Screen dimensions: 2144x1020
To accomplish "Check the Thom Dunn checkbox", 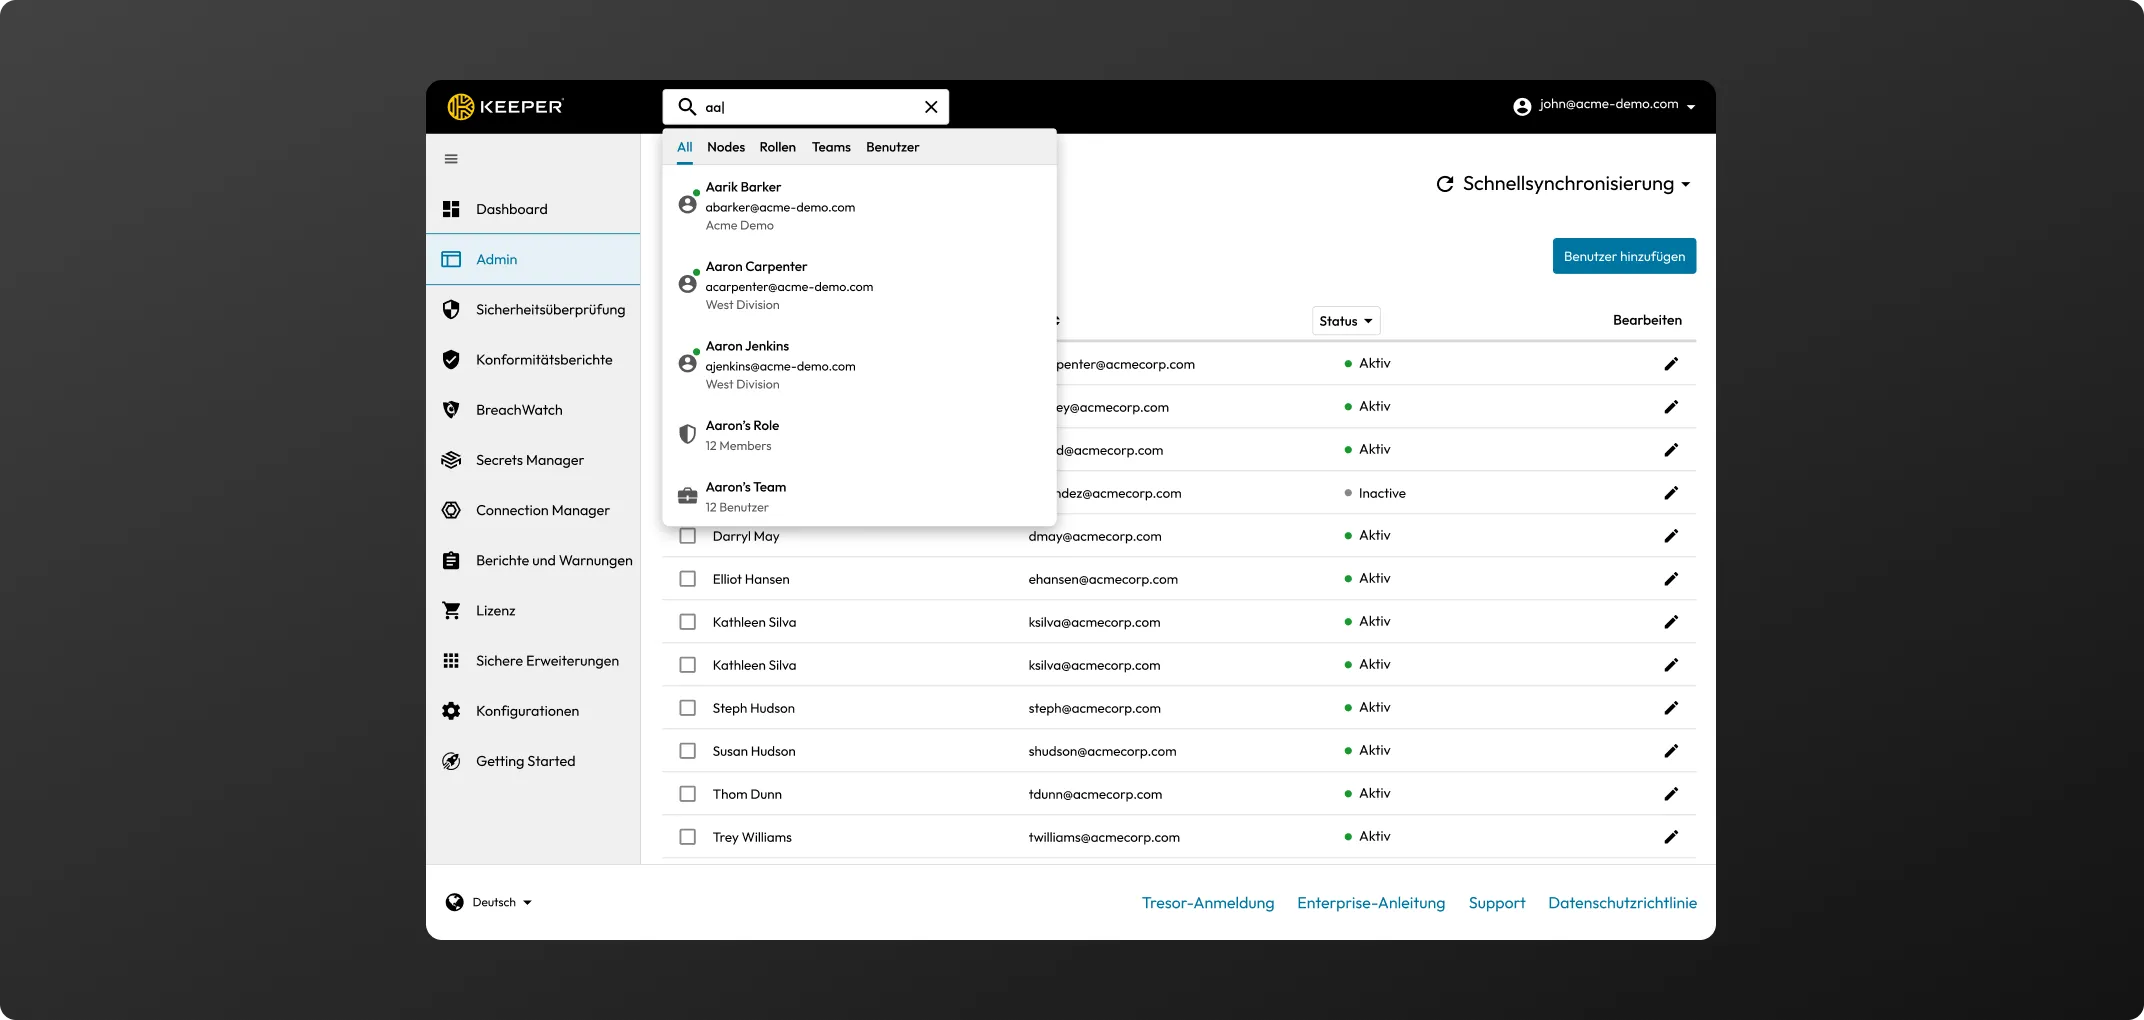I will (x=688, y=794).
